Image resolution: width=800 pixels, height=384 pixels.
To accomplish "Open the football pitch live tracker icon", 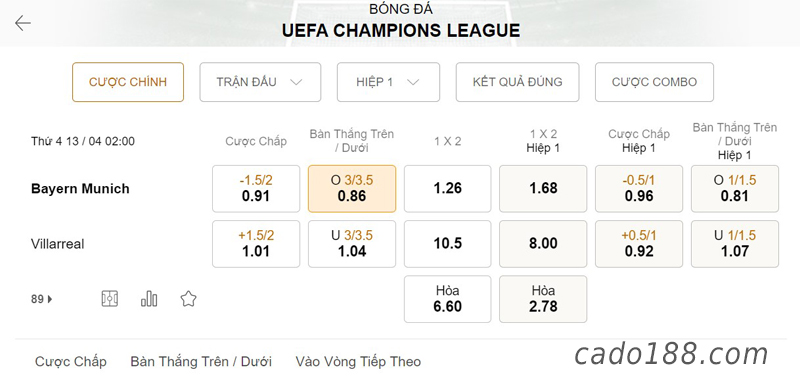I will (110, 299).
